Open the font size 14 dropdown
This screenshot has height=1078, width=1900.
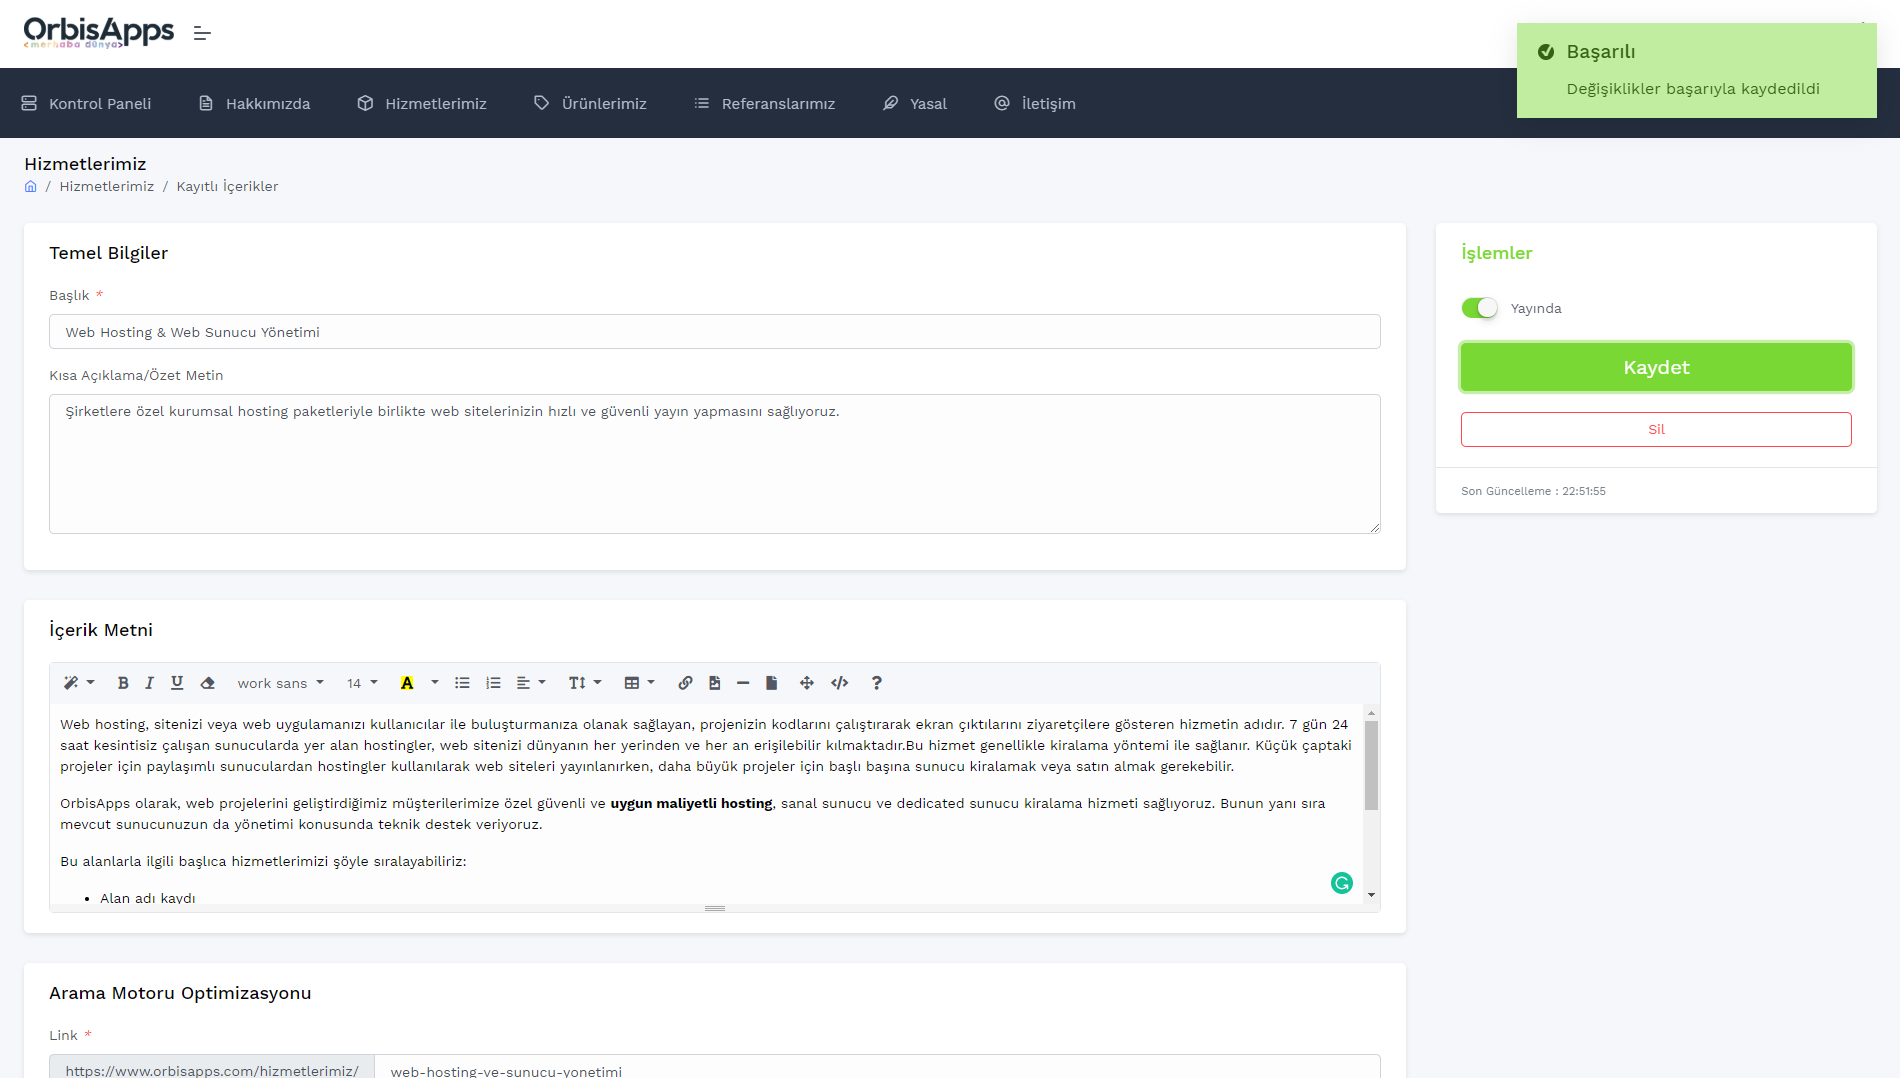pos(362,683)
